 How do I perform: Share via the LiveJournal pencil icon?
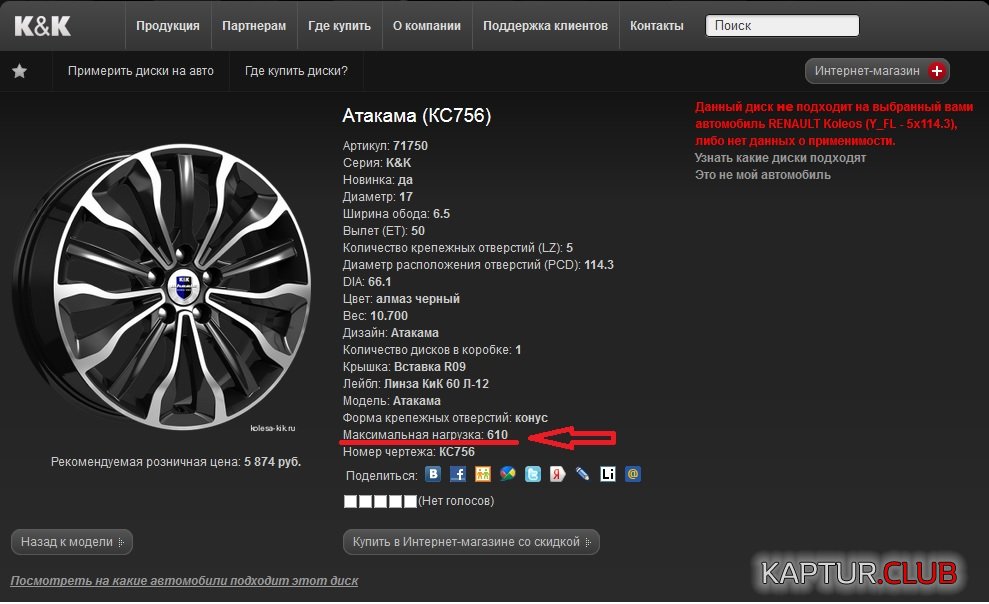(583, 474)
